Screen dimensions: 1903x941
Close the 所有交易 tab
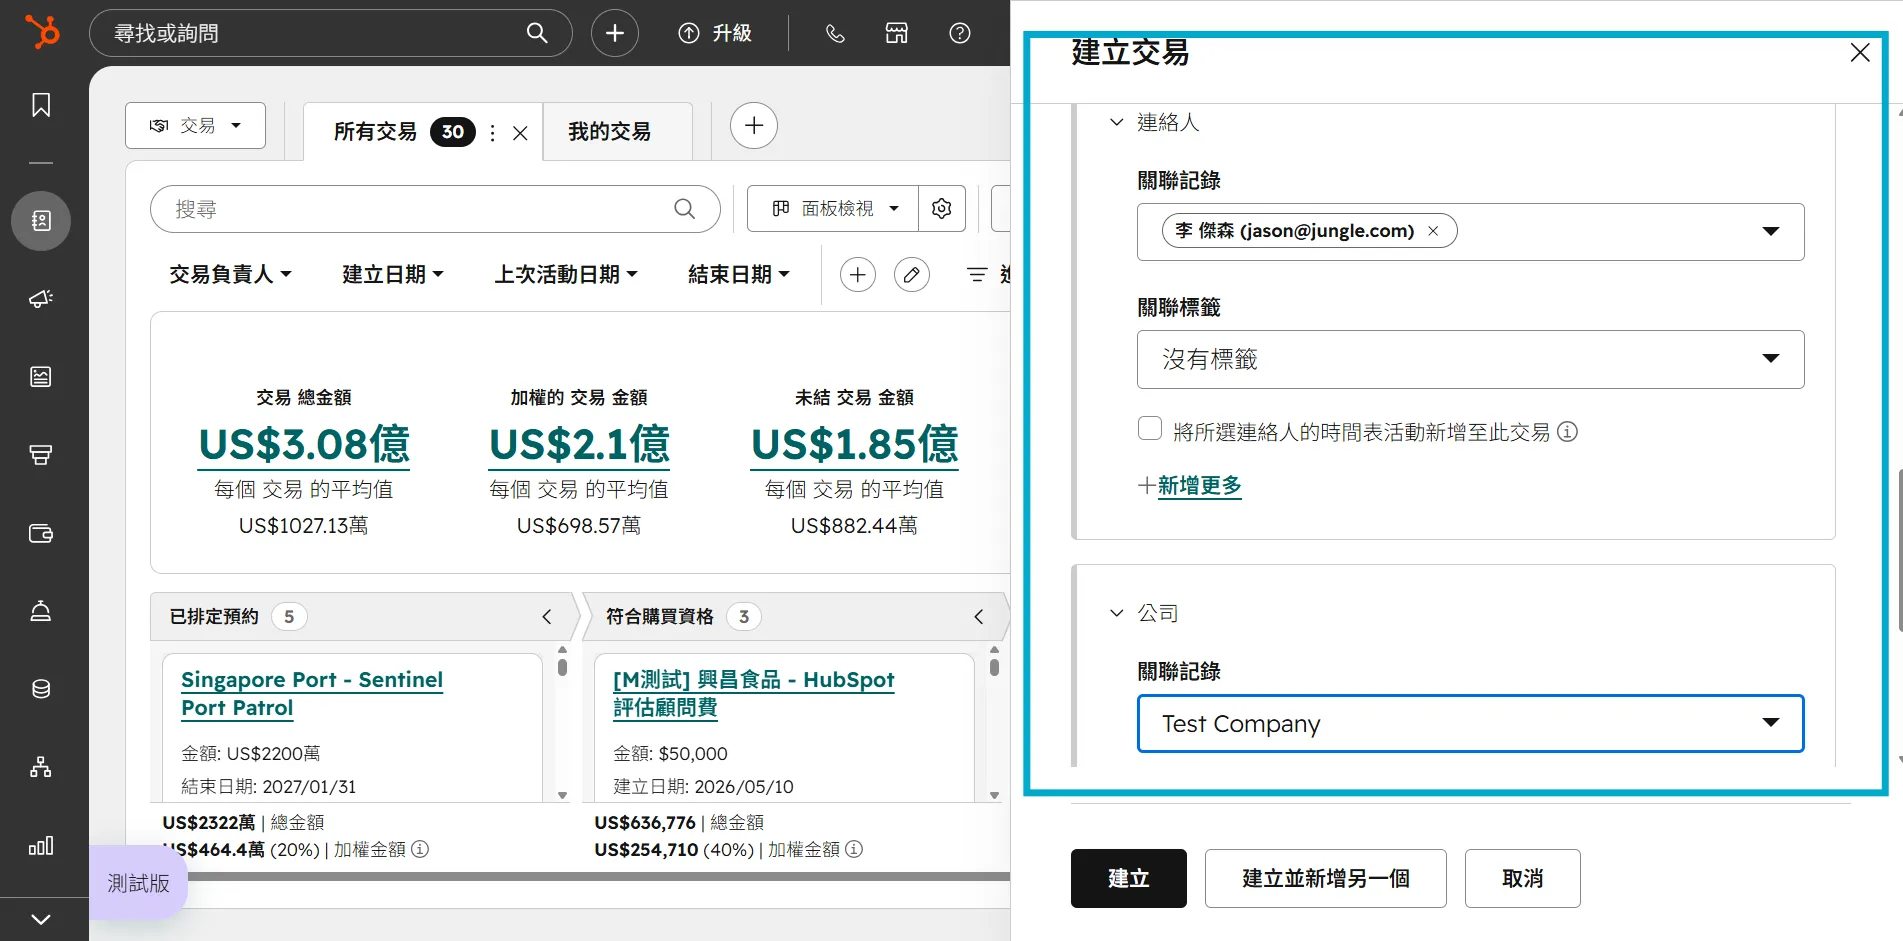tap(520, 133)
